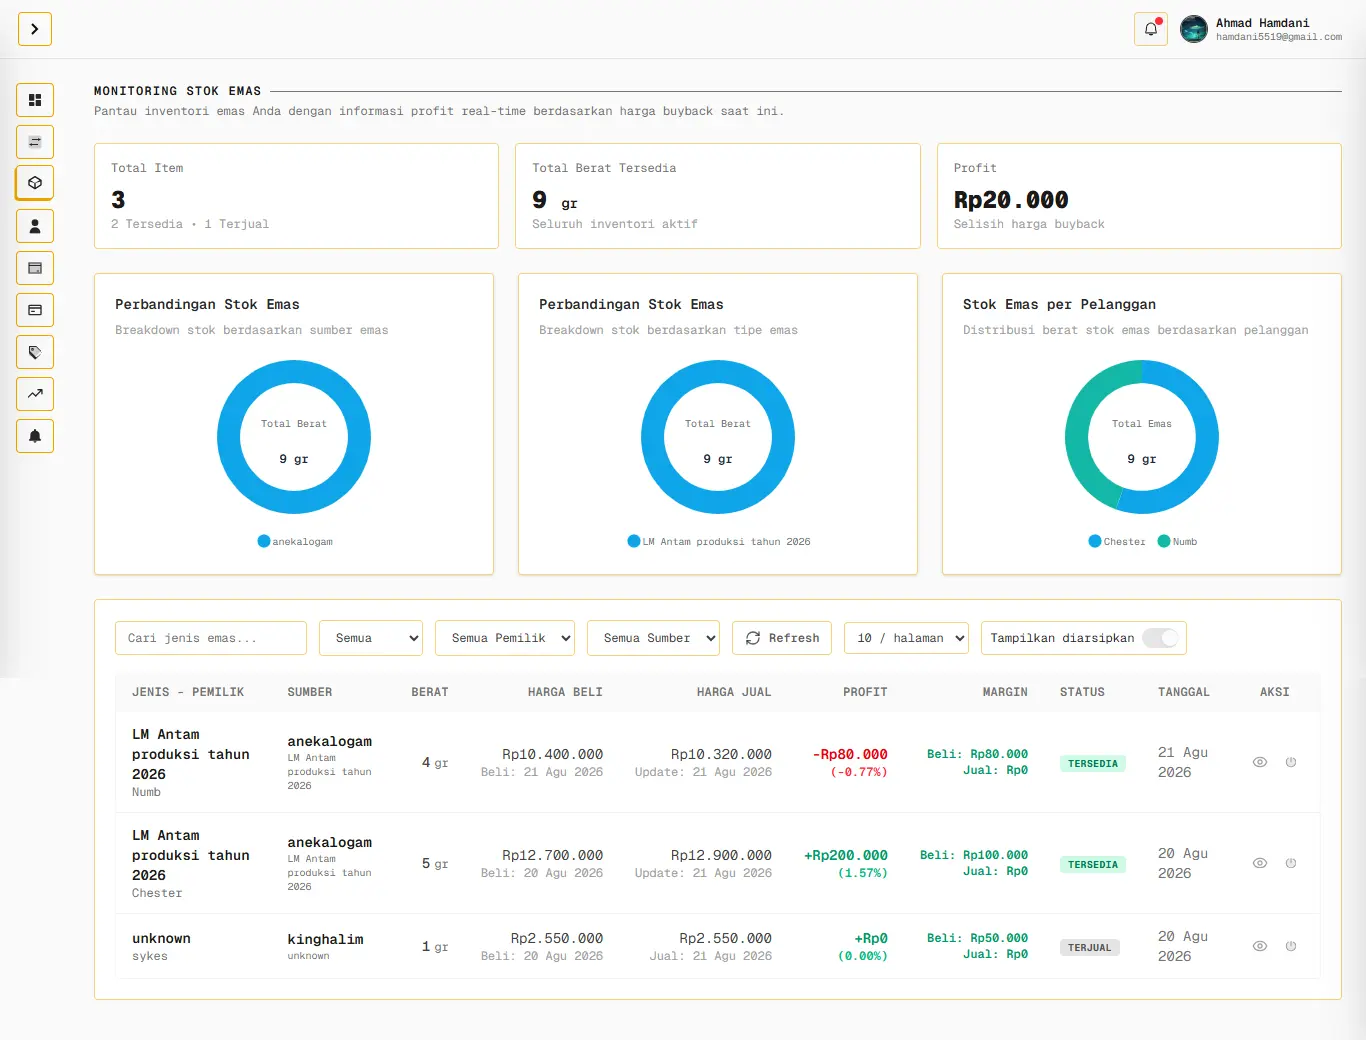This screenshot has width=1366, height=1040.
Task: Focus the 'Cari jenis emas...' search field
Action: coord(211,638)
